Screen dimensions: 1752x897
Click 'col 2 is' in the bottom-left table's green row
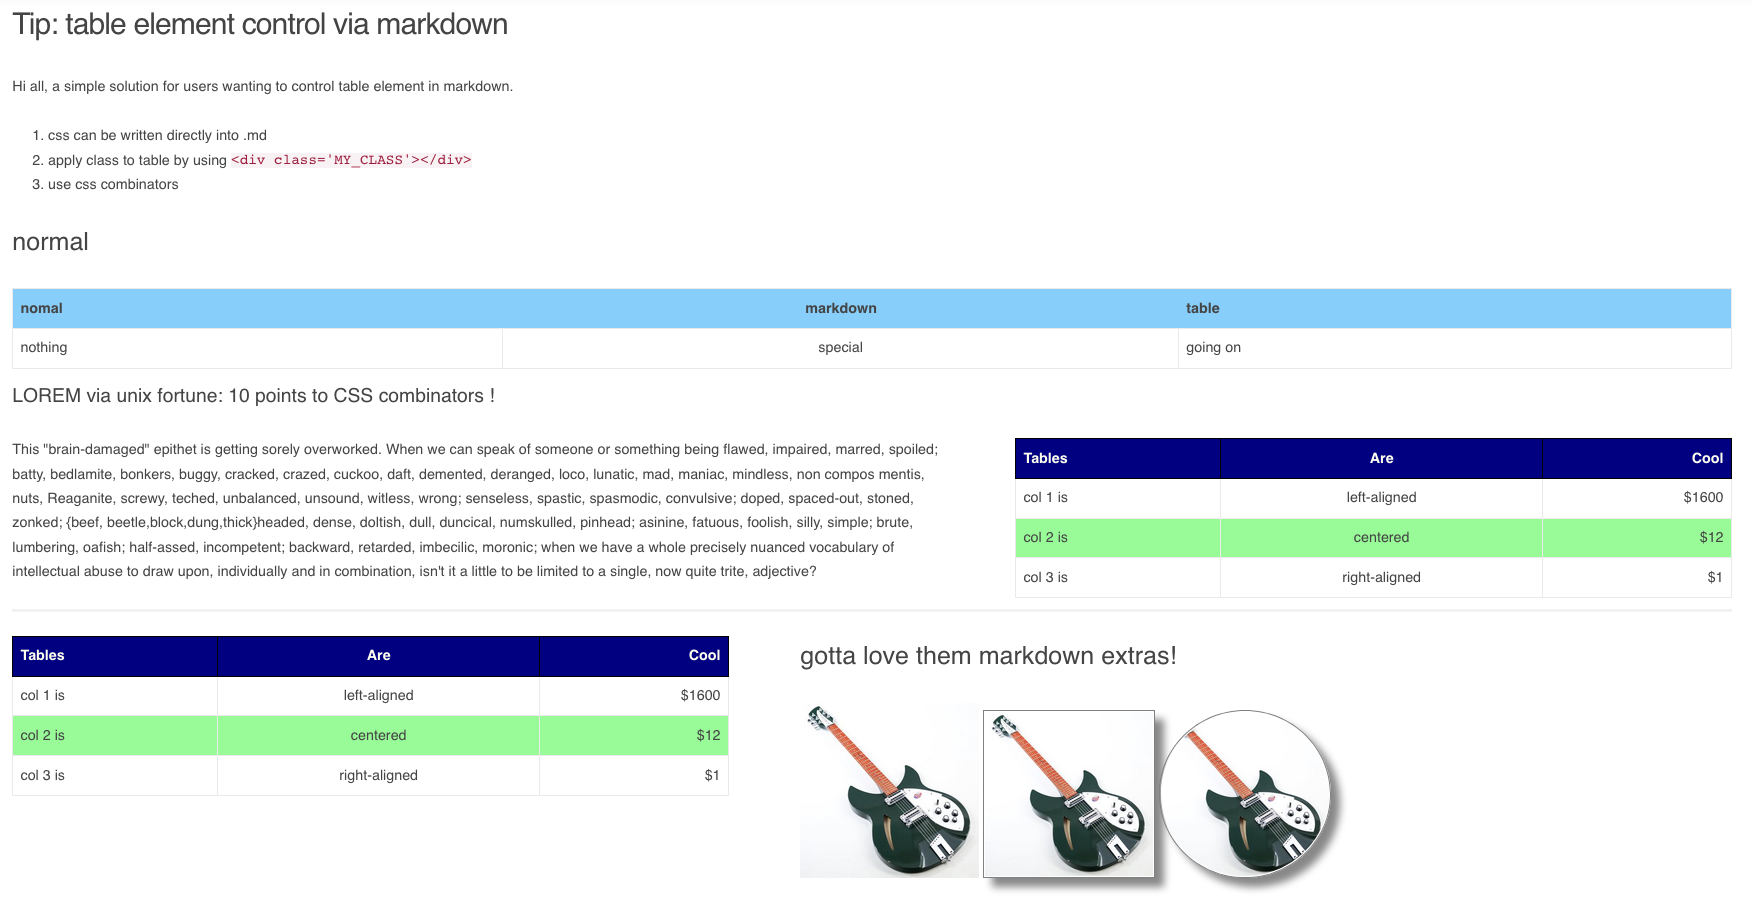click(115, 736)
